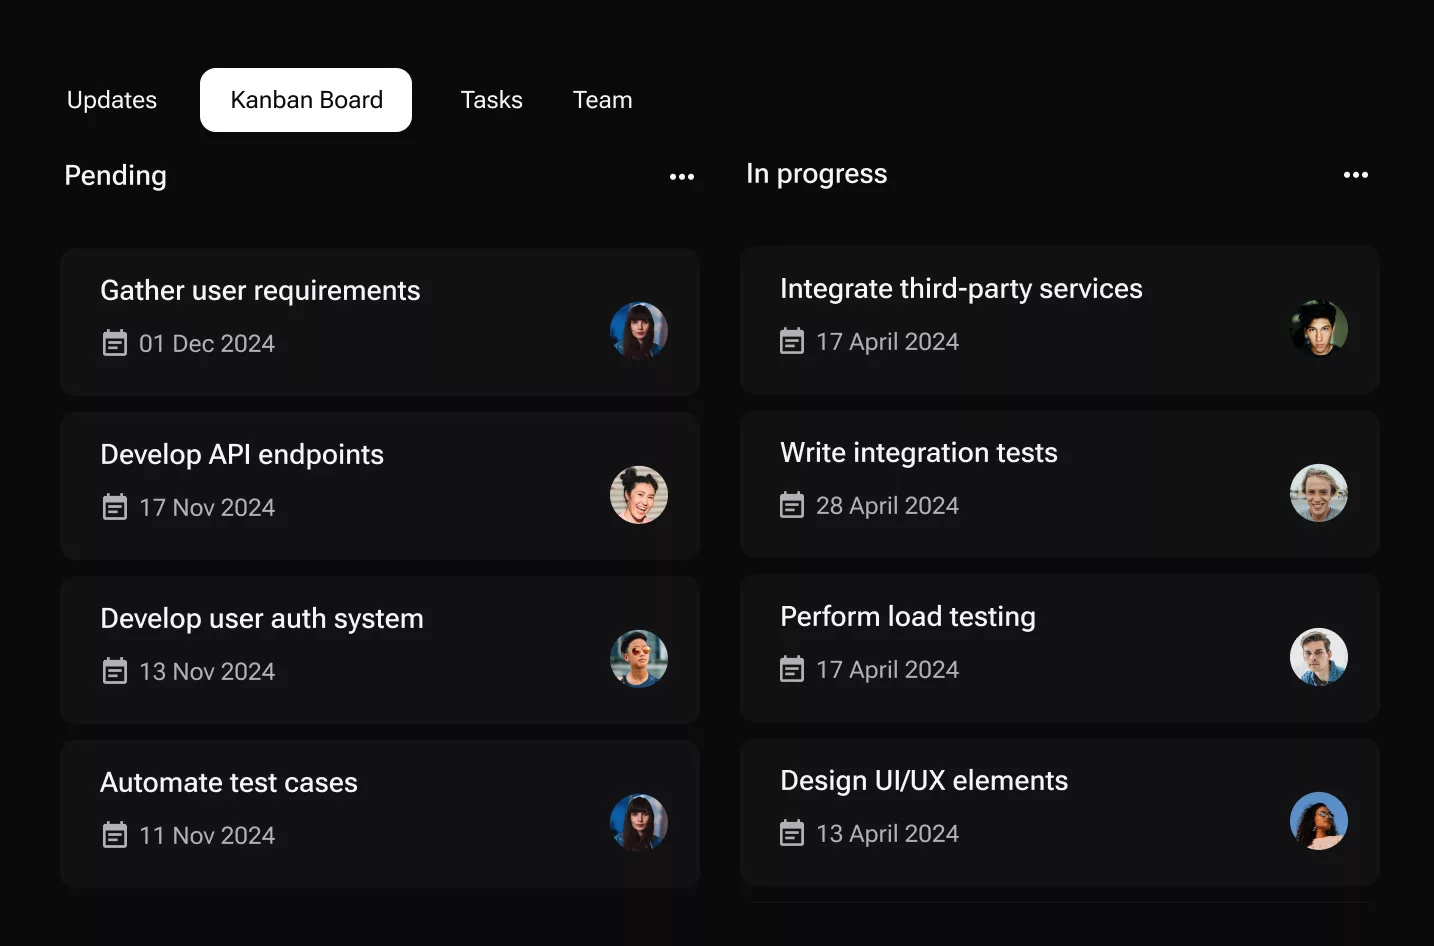Viewport: 1434px width, 946px height.
Task: Click calendar icon on Gather user requirements card
Action: 115,343
